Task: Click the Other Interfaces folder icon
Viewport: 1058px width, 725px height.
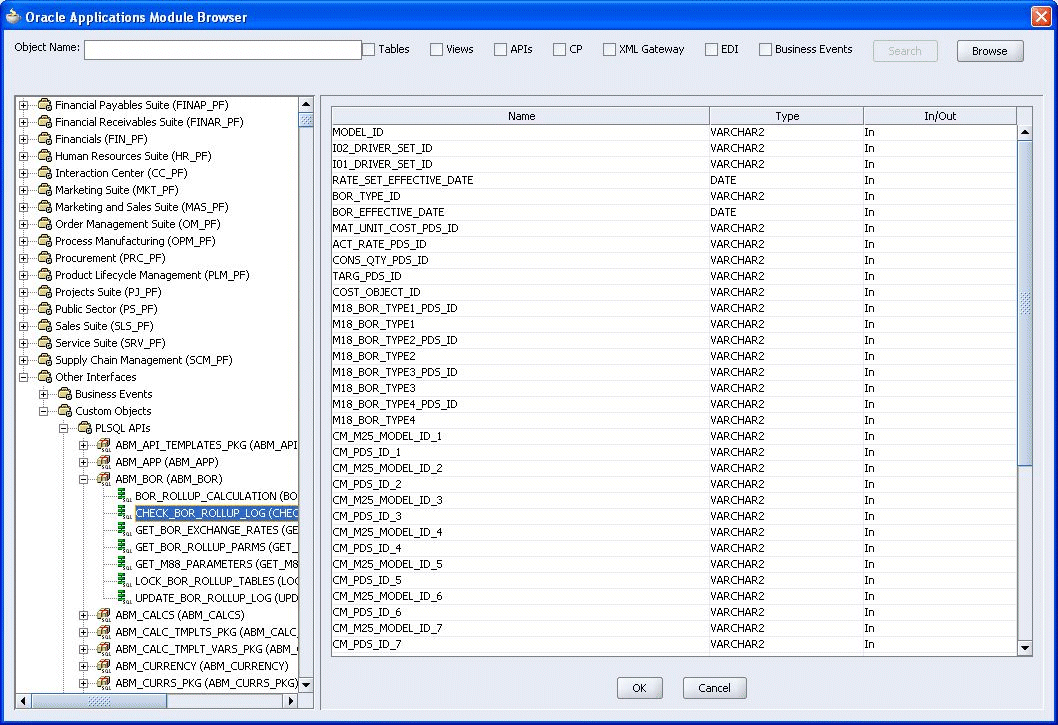Action: pyautogui.click(x=45, y=377)
